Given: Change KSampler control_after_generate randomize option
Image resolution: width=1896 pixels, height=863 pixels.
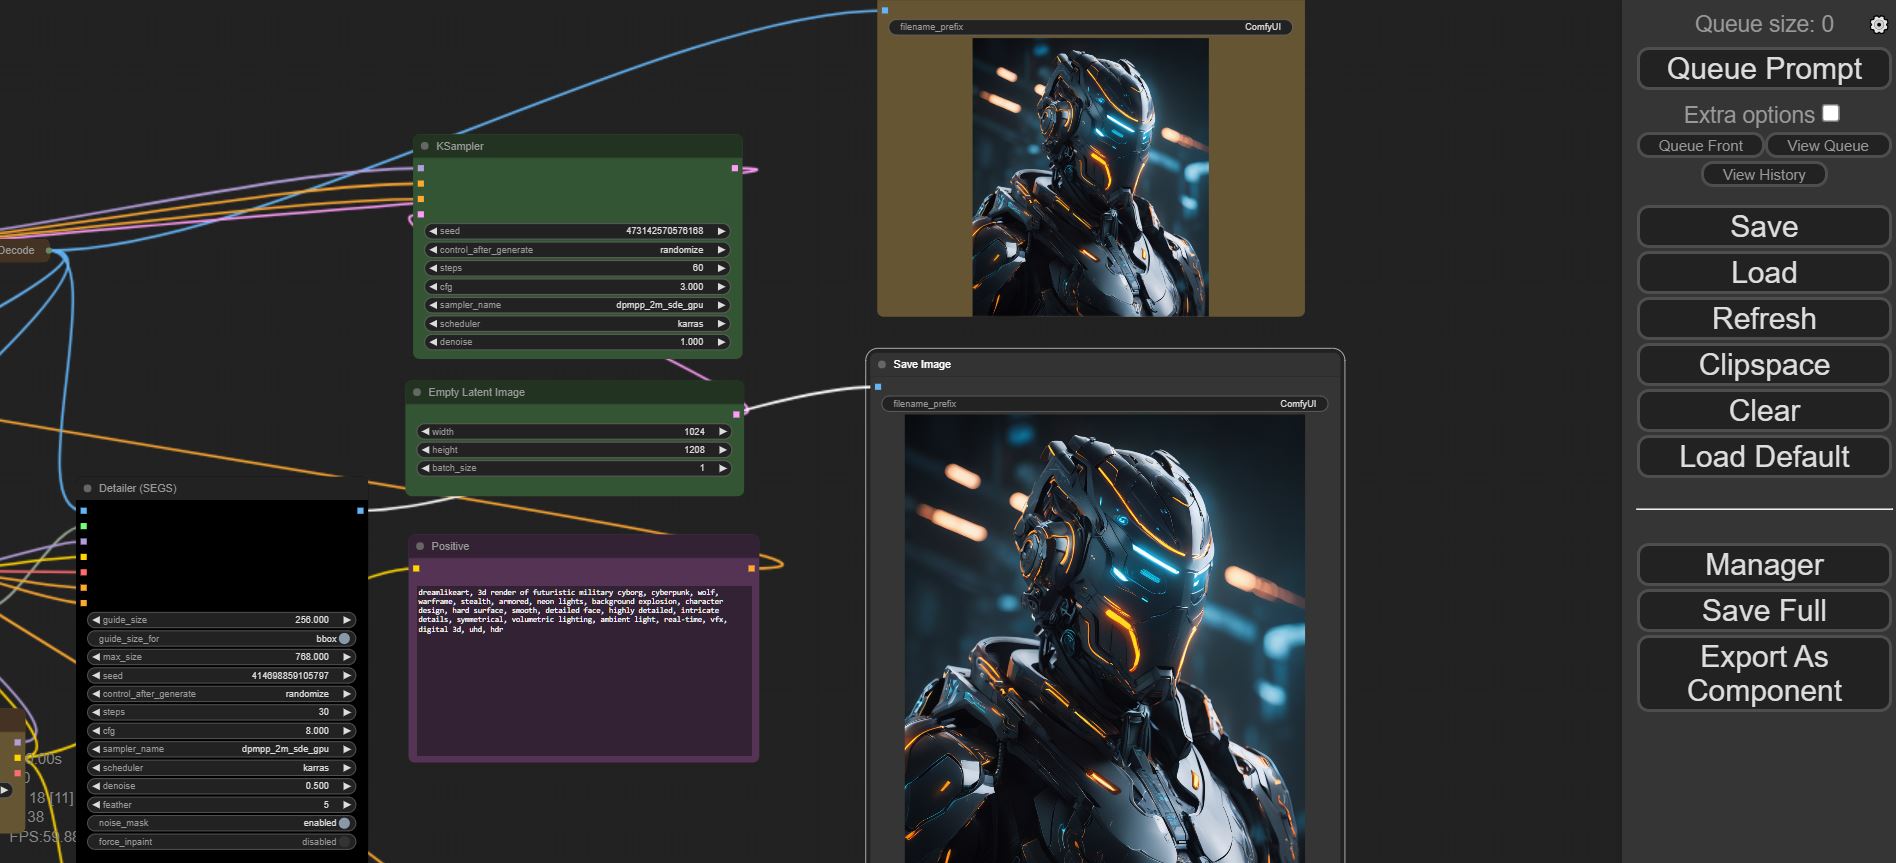Looking at the screenshot, I should pyautogui.click(x=577, y=250).
